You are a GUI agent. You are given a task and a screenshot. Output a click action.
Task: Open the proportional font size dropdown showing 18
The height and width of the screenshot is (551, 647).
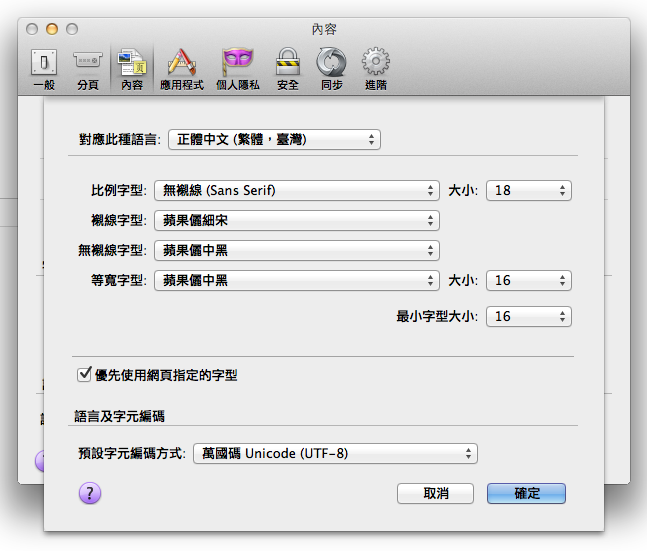click(529, 190)
